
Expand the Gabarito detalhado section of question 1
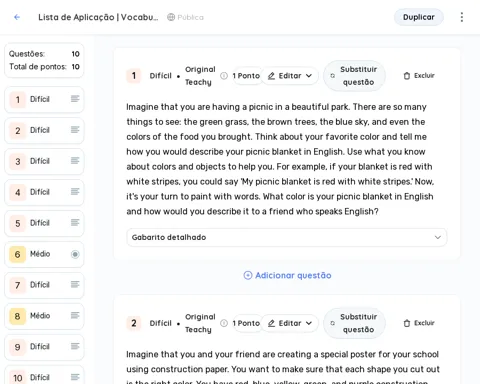(287, 237)
